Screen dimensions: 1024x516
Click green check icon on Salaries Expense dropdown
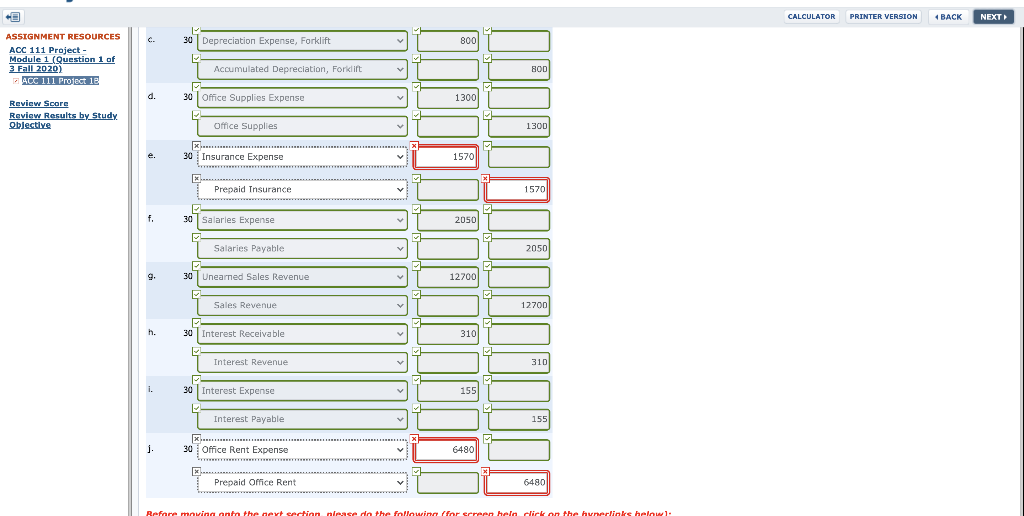point(197,209)
